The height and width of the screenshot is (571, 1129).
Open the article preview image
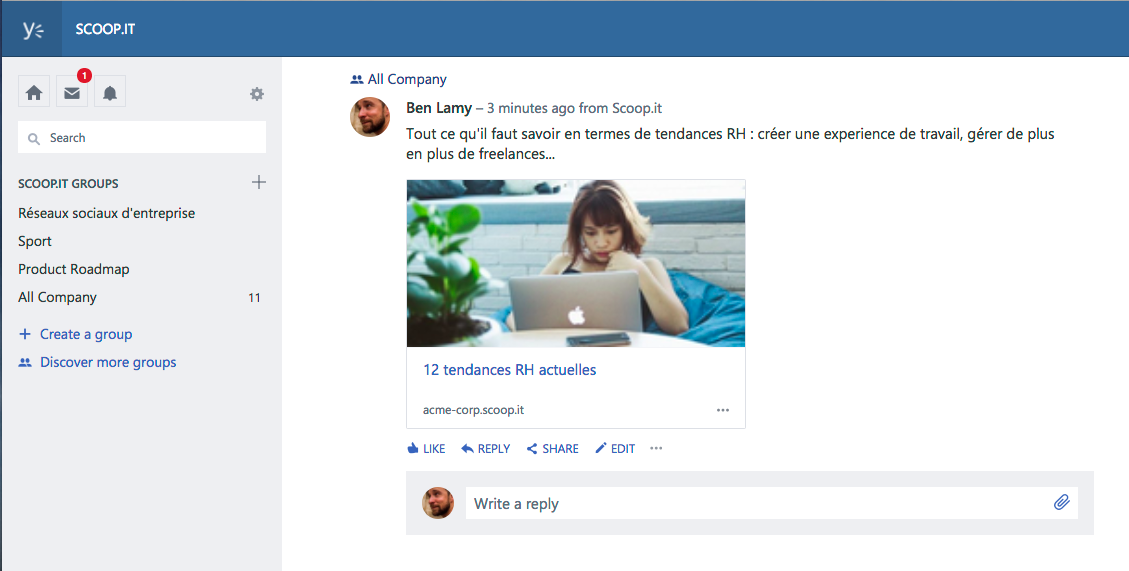[x=576, y=264]
